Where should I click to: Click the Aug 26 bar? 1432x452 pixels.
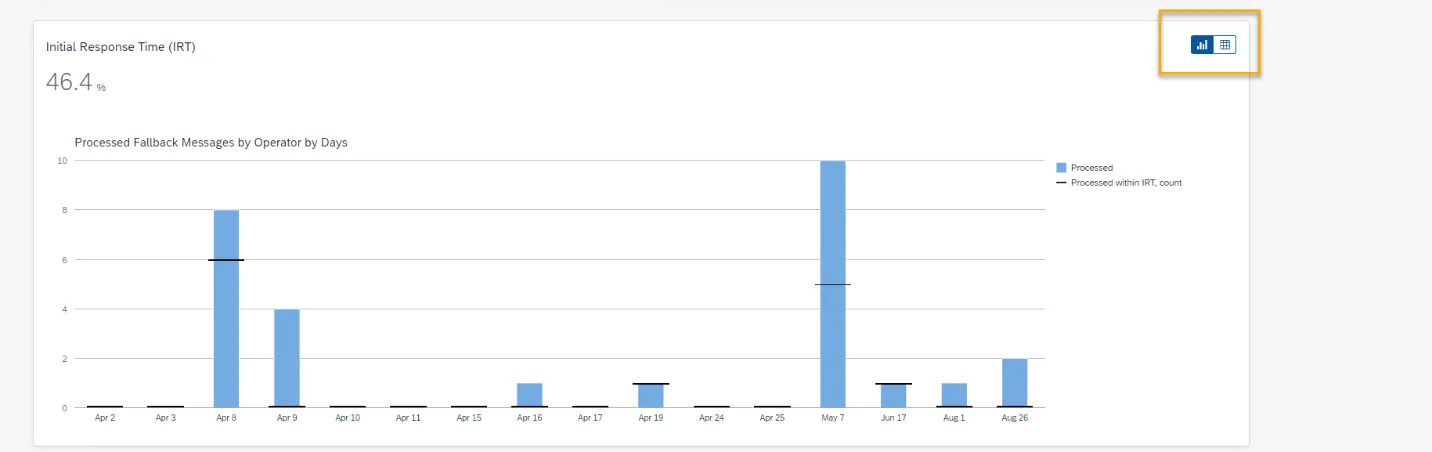pos(1015,383)
